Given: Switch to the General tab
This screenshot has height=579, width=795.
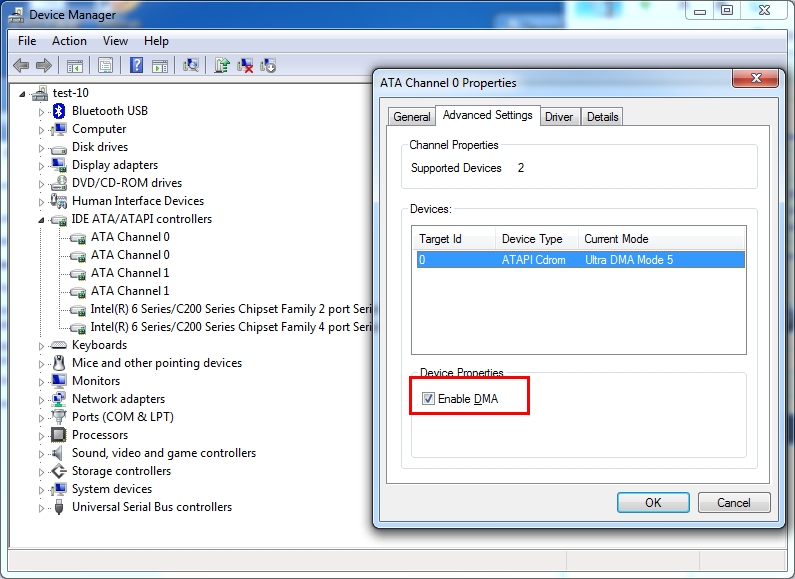Looking at the screenshot, I should [x=412, y=117].
